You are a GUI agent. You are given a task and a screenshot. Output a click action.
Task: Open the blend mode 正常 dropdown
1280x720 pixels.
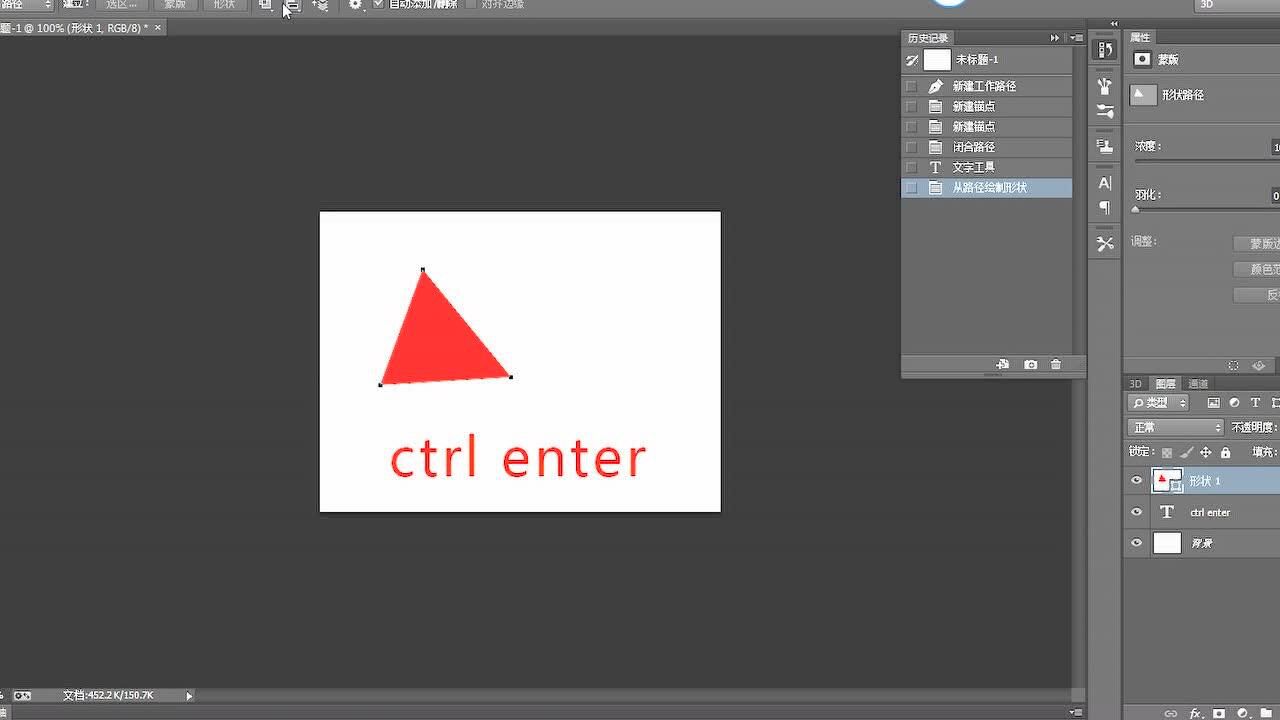pyautogui.click(x=1176, y=427)
